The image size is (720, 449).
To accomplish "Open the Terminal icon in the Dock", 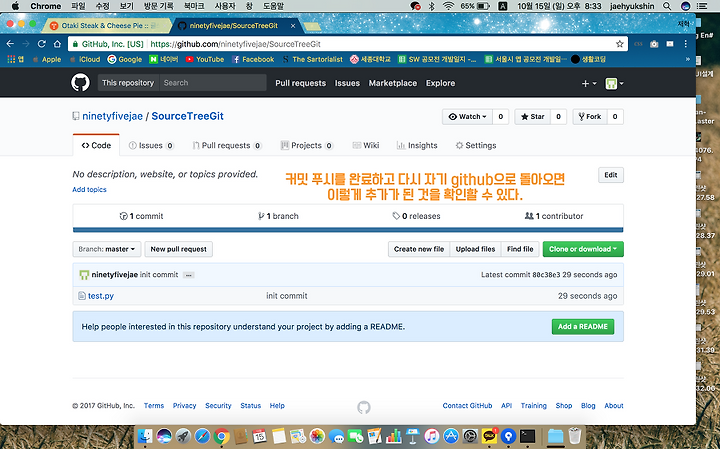I will [527, 436].
